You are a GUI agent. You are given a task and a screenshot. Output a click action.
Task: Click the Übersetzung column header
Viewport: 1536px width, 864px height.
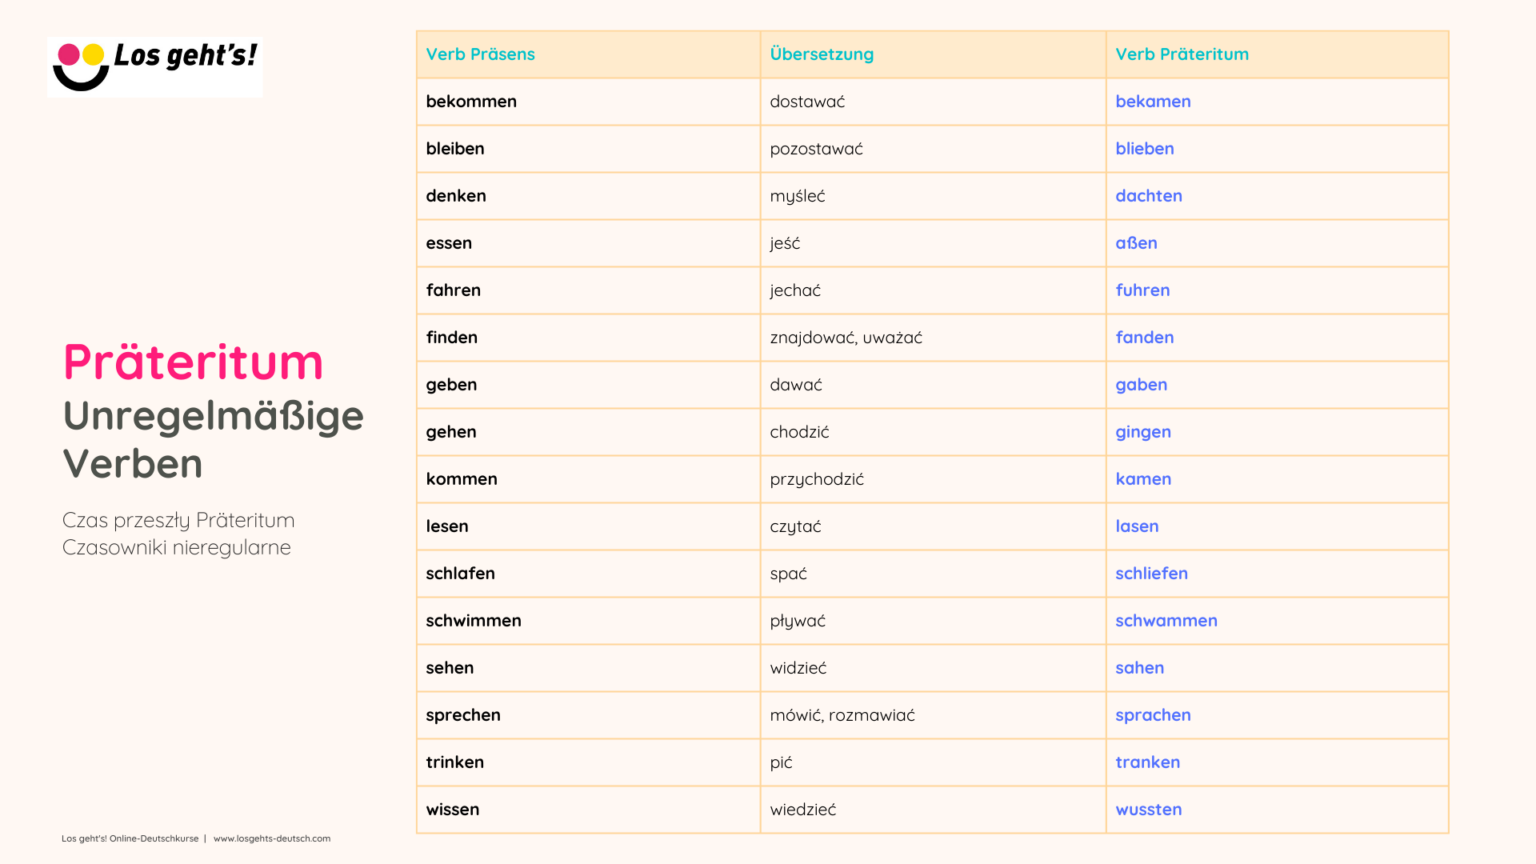[x=821, y=54]
